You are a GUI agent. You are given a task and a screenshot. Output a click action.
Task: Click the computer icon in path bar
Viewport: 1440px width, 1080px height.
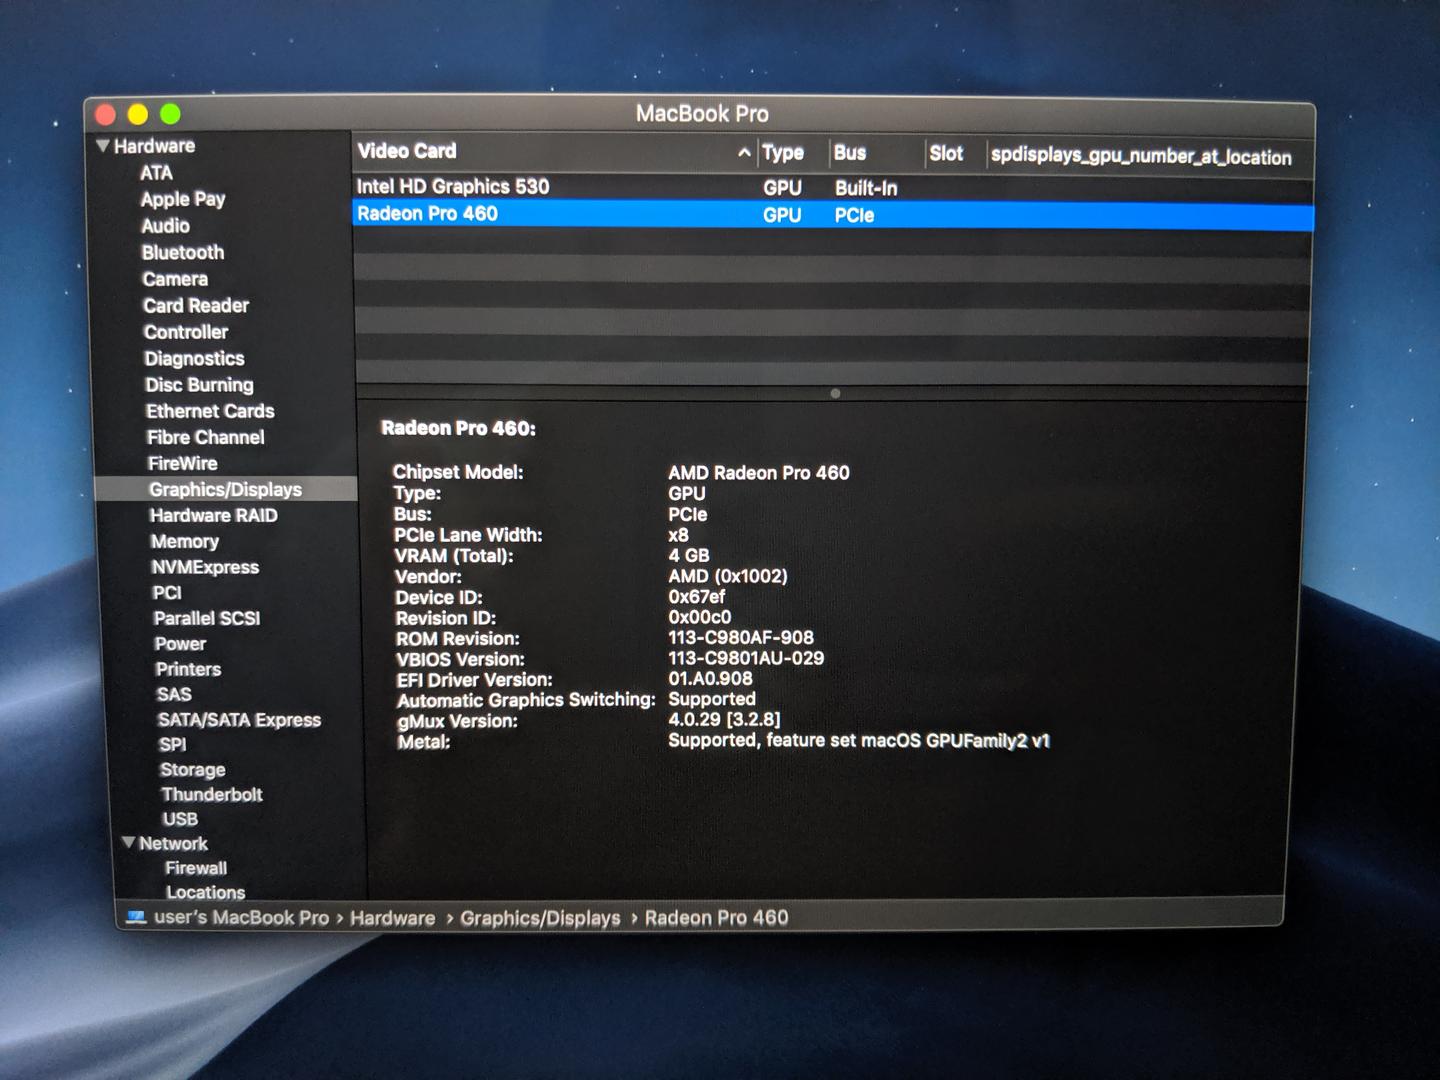(x=137, y=916)
